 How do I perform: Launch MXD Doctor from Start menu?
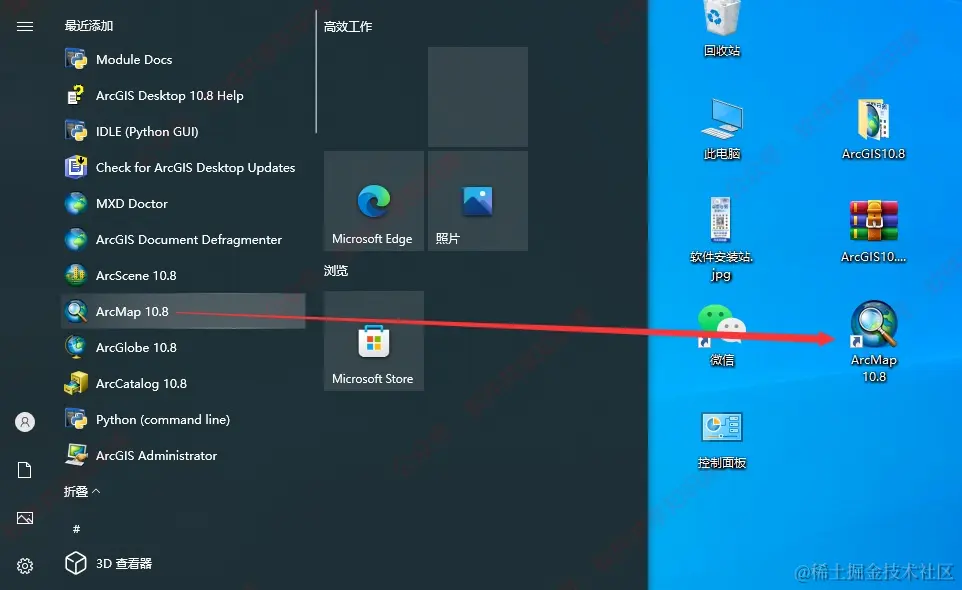(x=183, y=204)
